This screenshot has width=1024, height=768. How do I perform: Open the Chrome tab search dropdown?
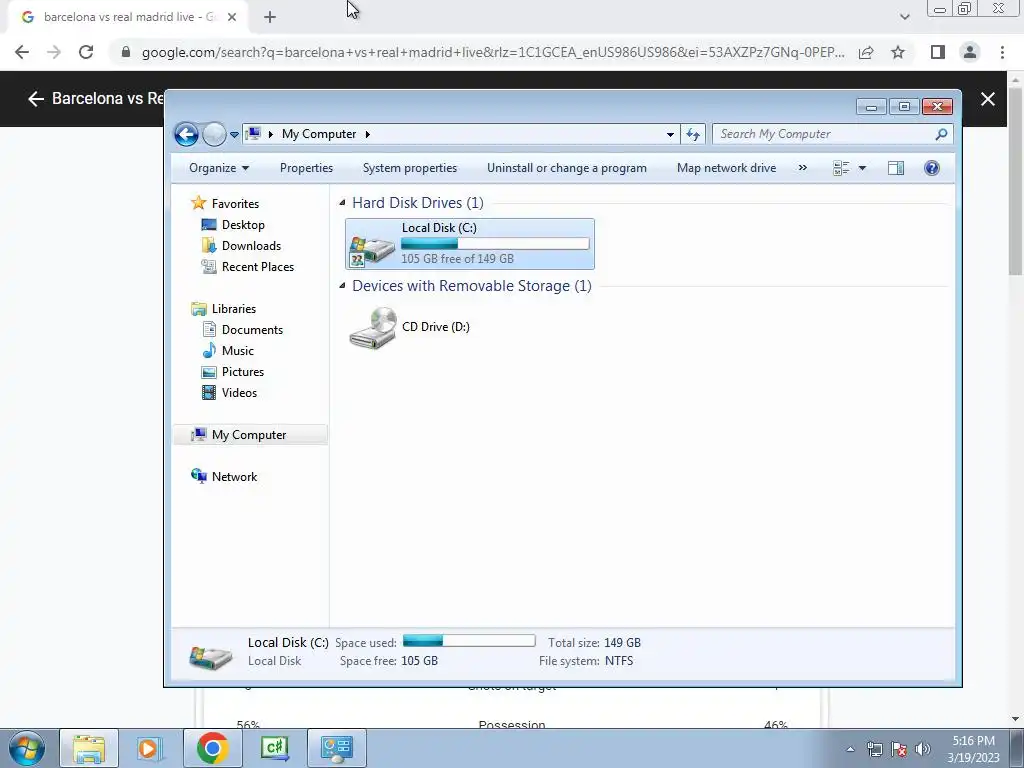(904, 17)
